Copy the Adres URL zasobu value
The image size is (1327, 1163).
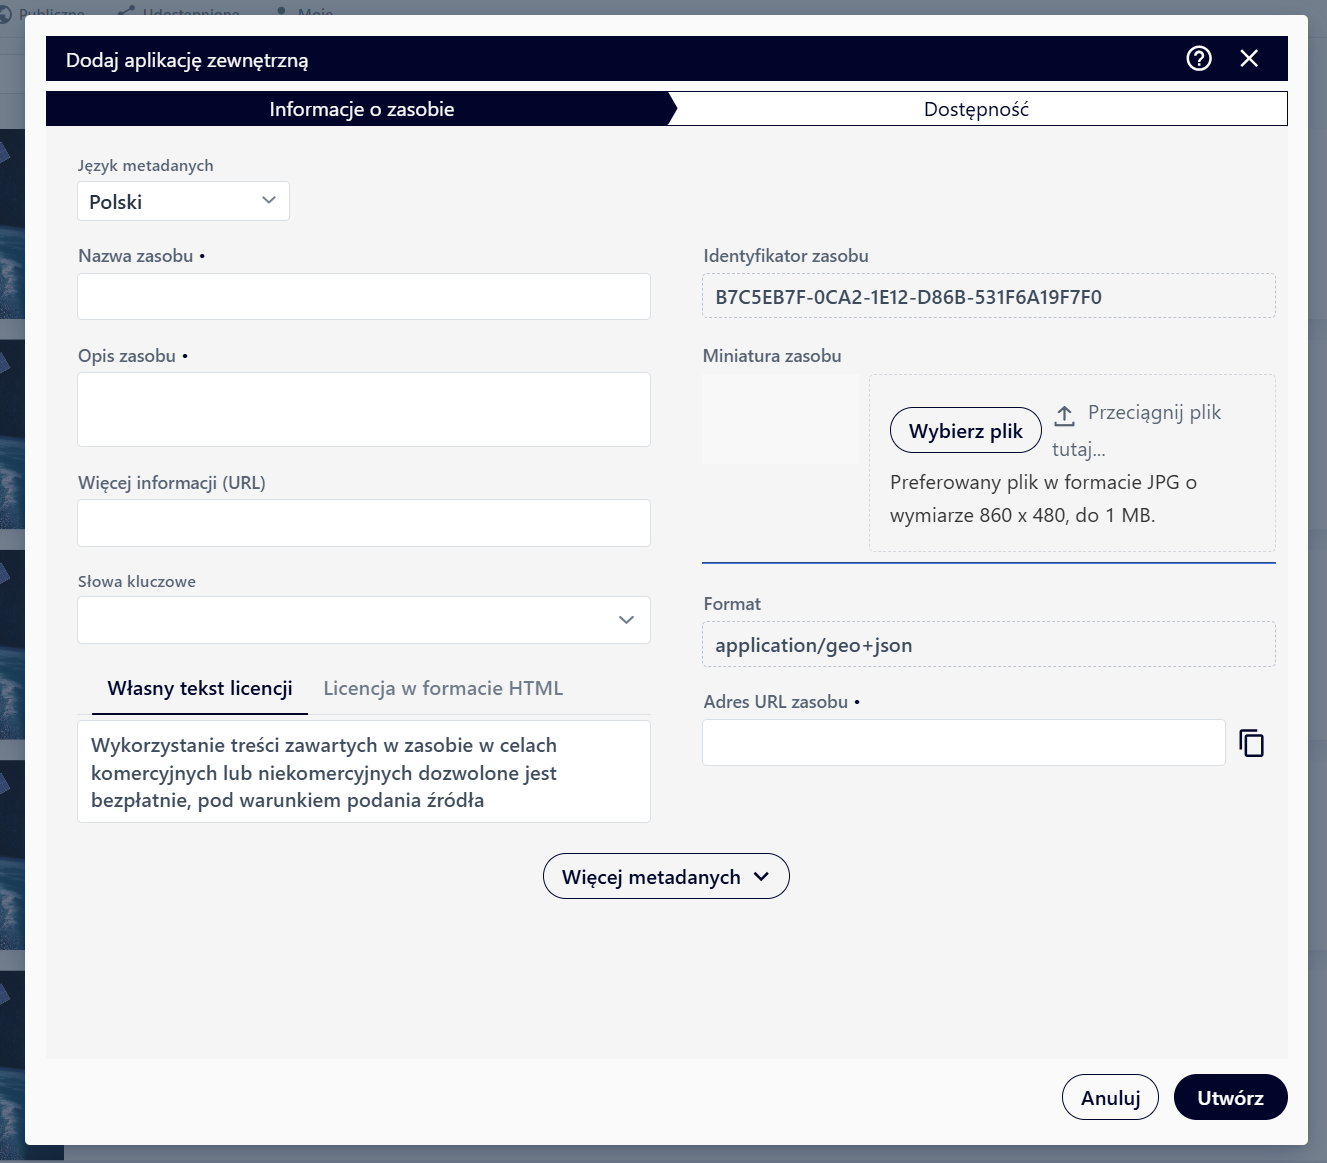(x=1251, y=743)
